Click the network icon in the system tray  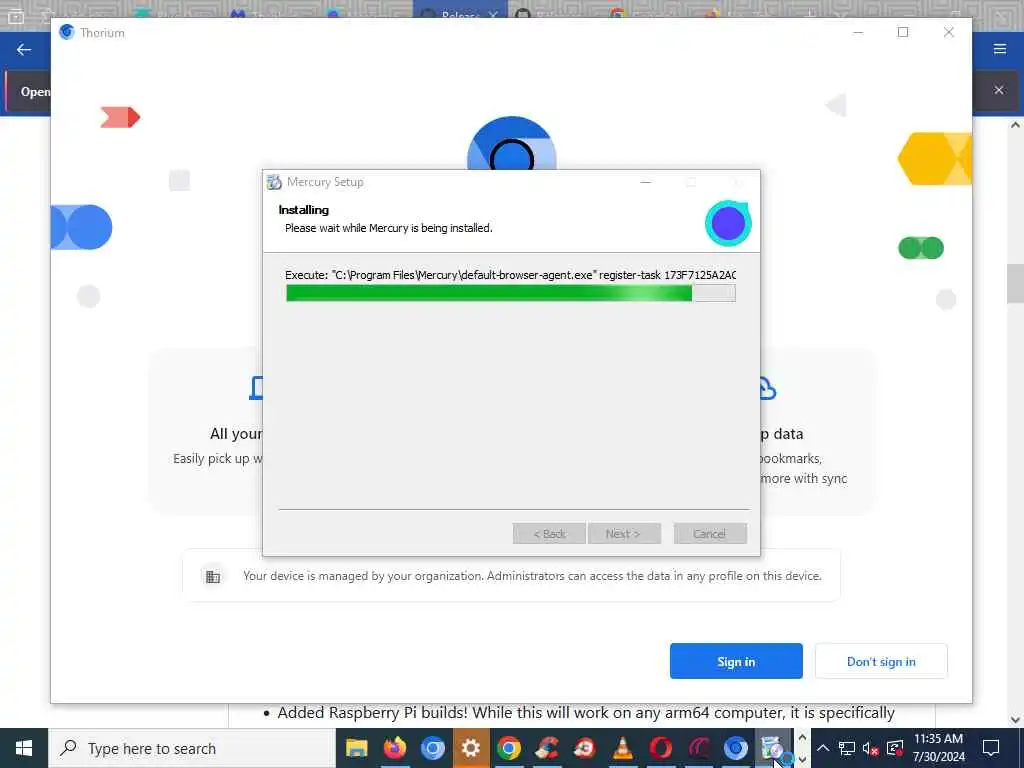[847, 748]
